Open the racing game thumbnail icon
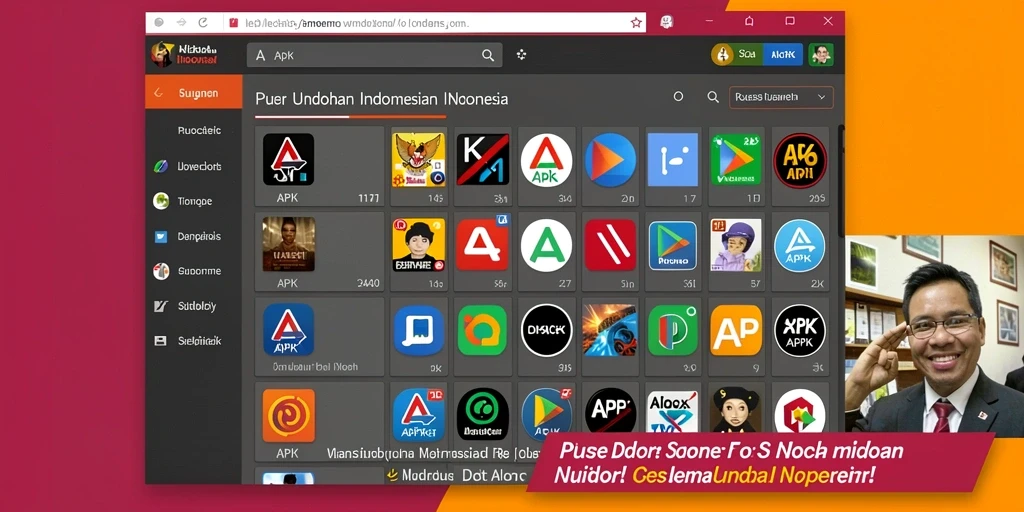The width and height of the screenshot is (1024, 512). tap(610, 330)
